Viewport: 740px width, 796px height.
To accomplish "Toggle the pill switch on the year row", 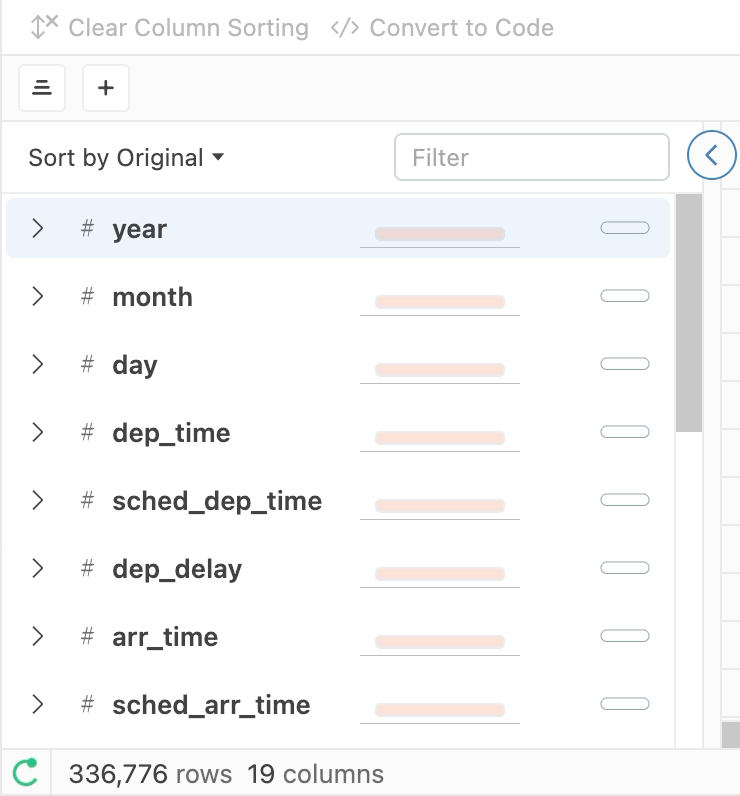I will click(624, 228).
